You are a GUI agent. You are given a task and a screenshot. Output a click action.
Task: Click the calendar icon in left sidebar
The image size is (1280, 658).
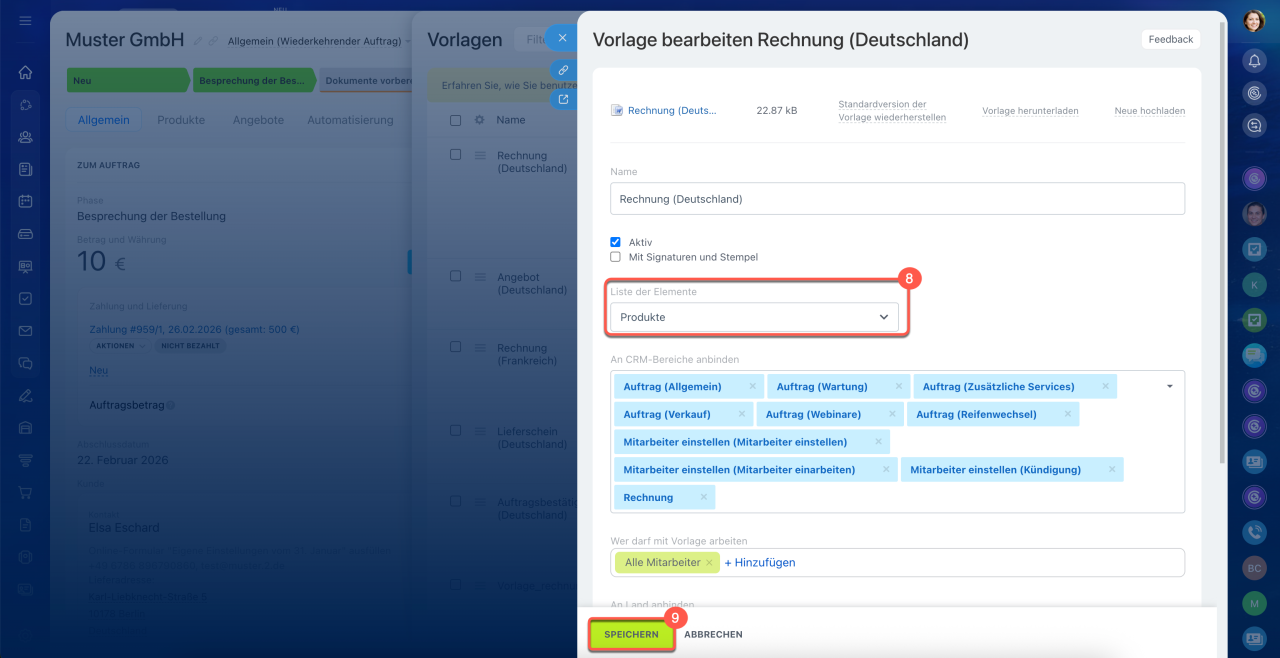coord(25,201)
